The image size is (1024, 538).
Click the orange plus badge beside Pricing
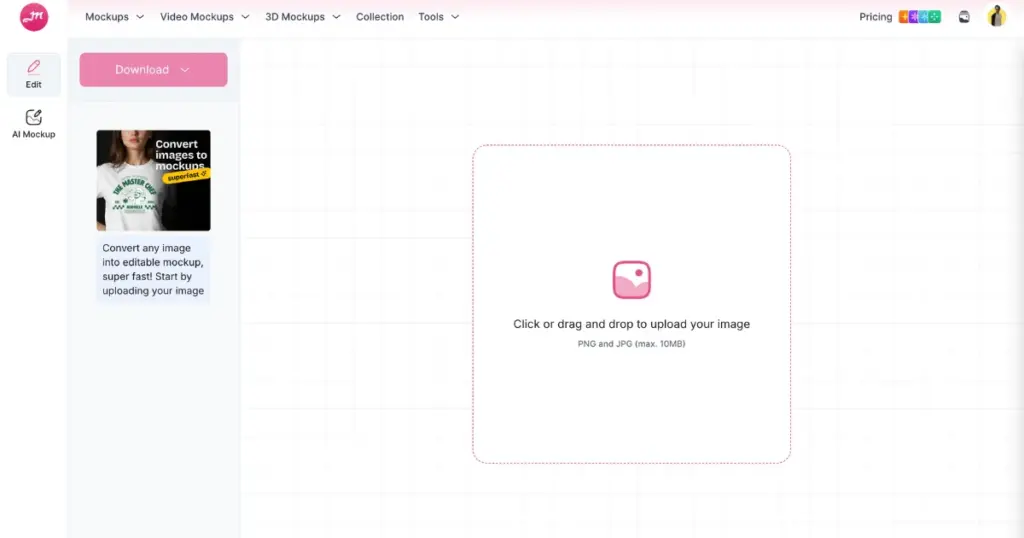[x=904, y=17]
